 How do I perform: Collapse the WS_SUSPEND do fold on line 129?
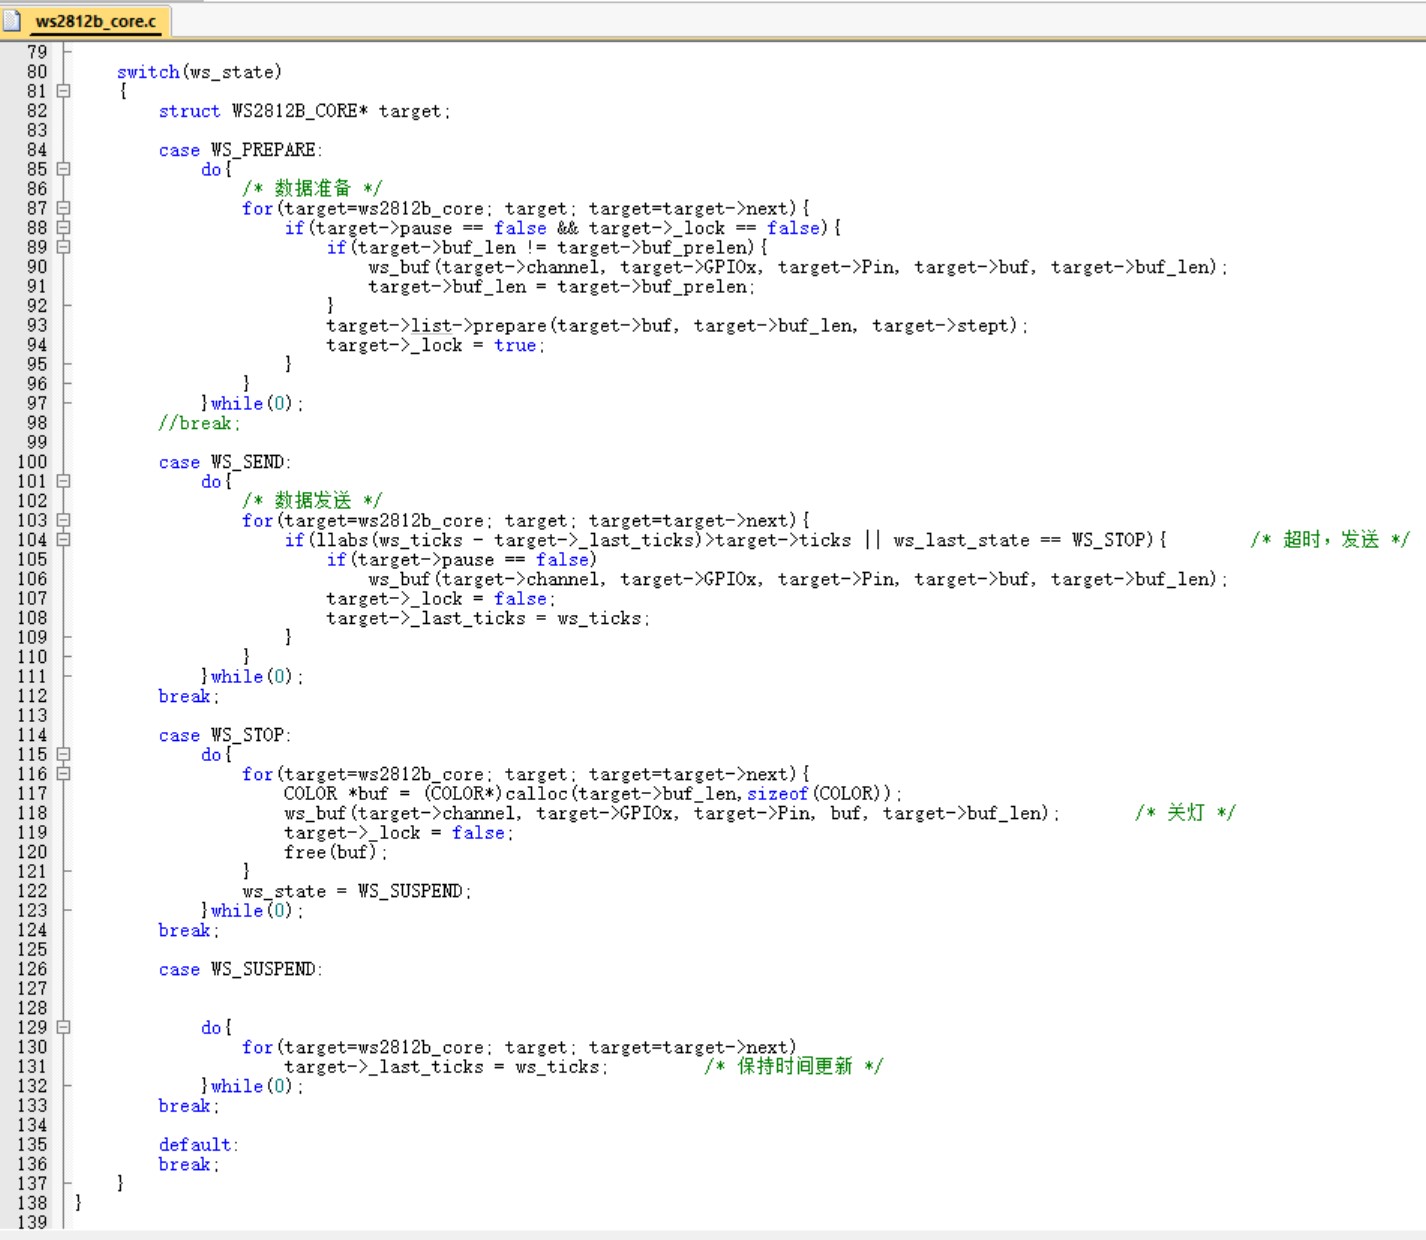64,1027
